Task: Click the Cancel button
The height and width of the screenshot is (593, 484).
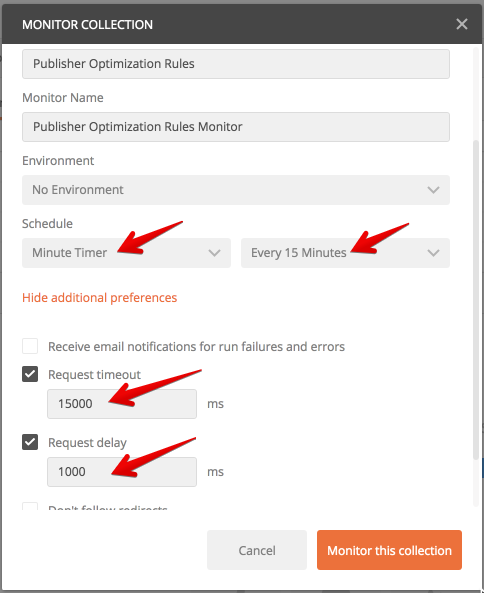Action: point(257,550)
